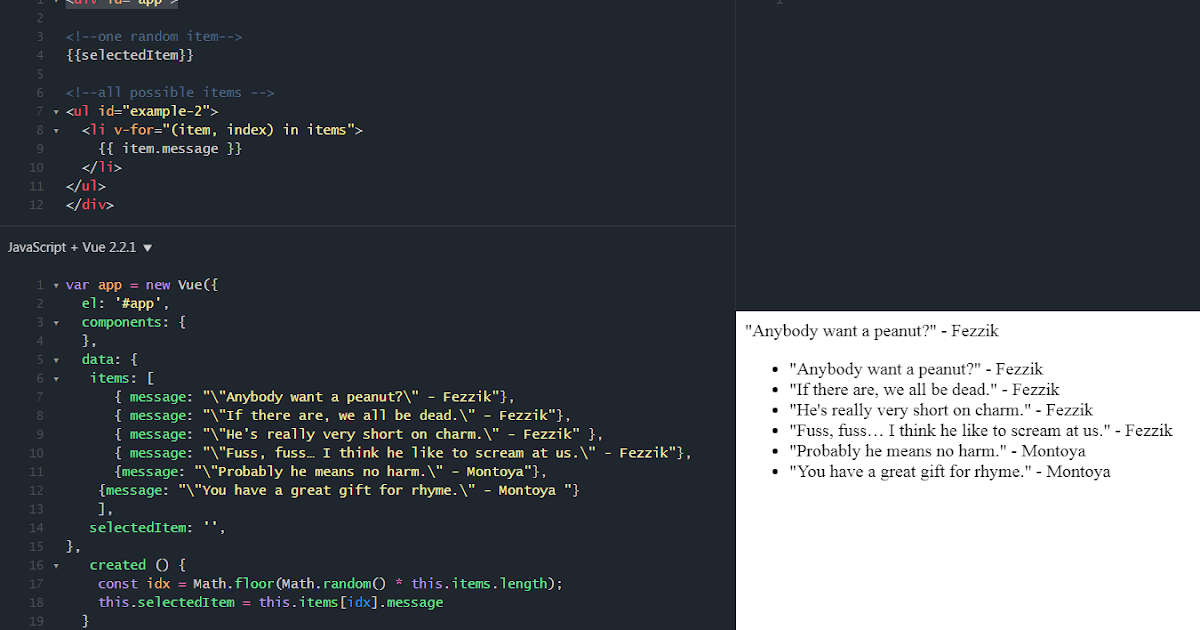Open the JavaScript + Vue 2.2.1 dropdown

tap(146, 246)
